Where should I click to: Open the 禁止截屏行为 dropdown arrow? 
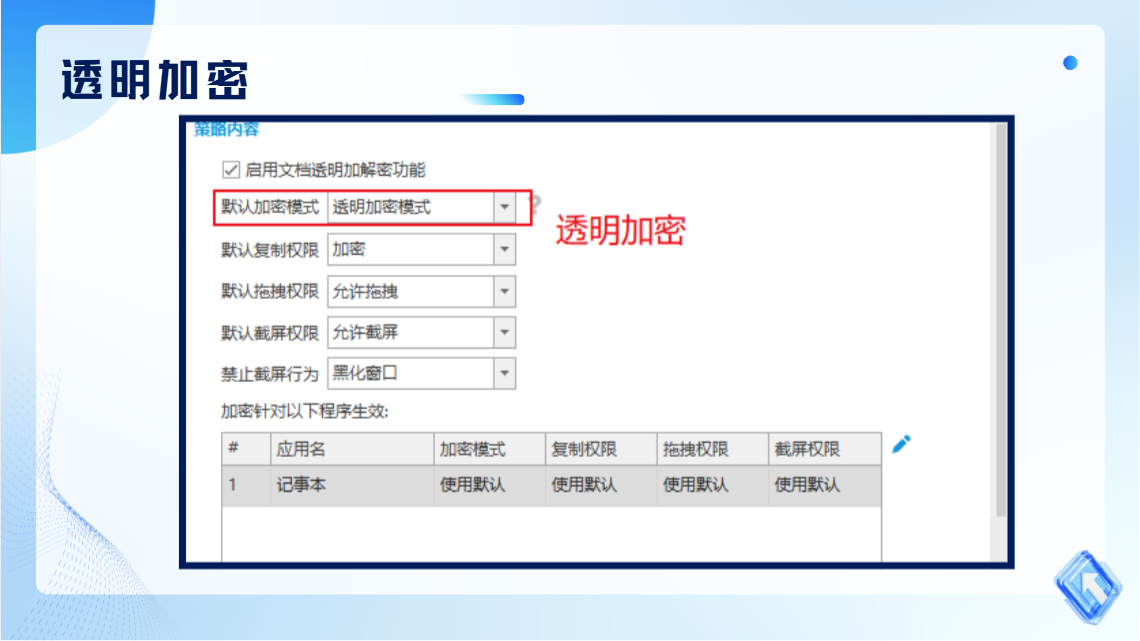(505, 374)
